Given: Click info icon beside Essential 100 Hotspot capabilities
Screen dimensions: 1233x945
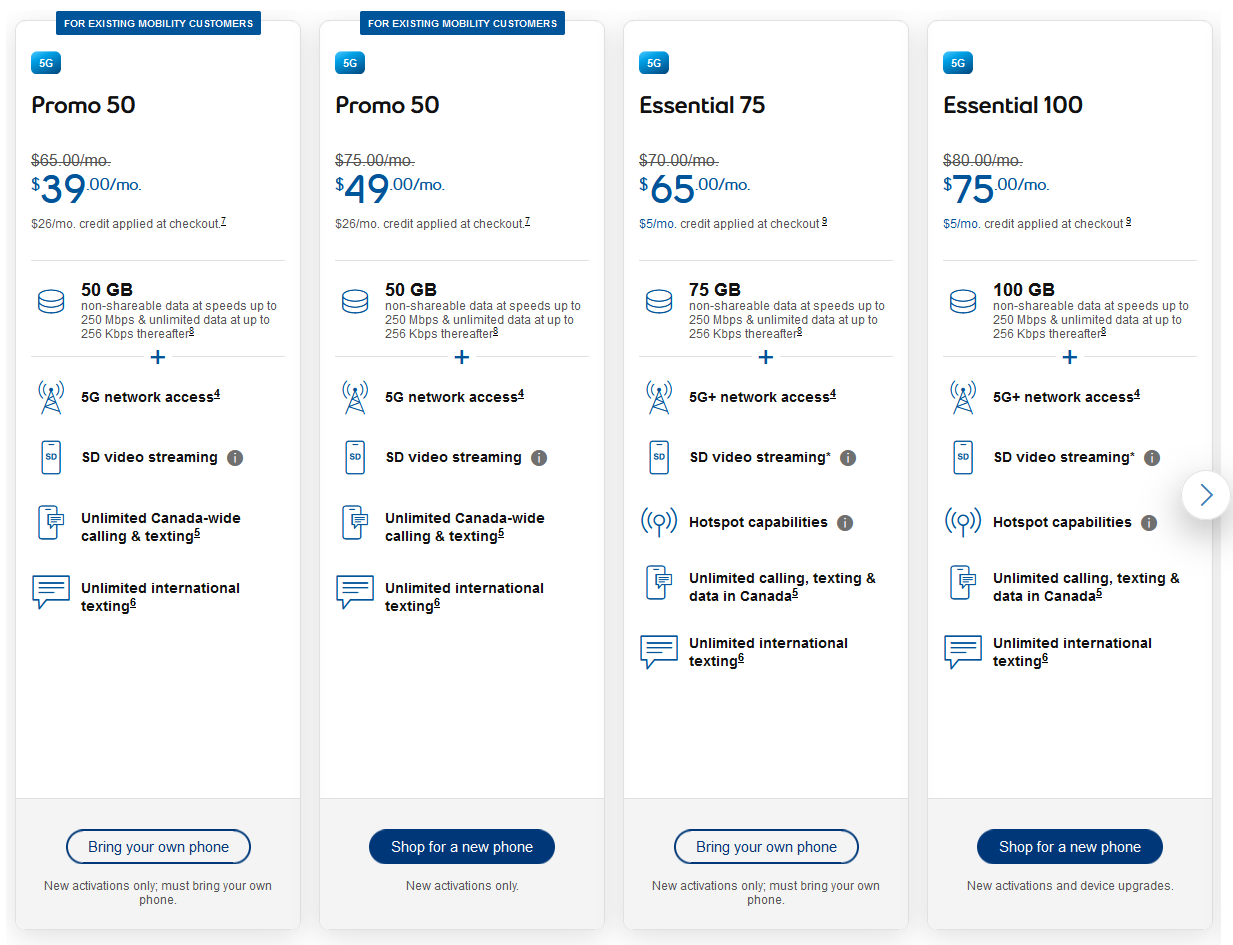Looking at the screenshot, I should (x=1149, y=523).
